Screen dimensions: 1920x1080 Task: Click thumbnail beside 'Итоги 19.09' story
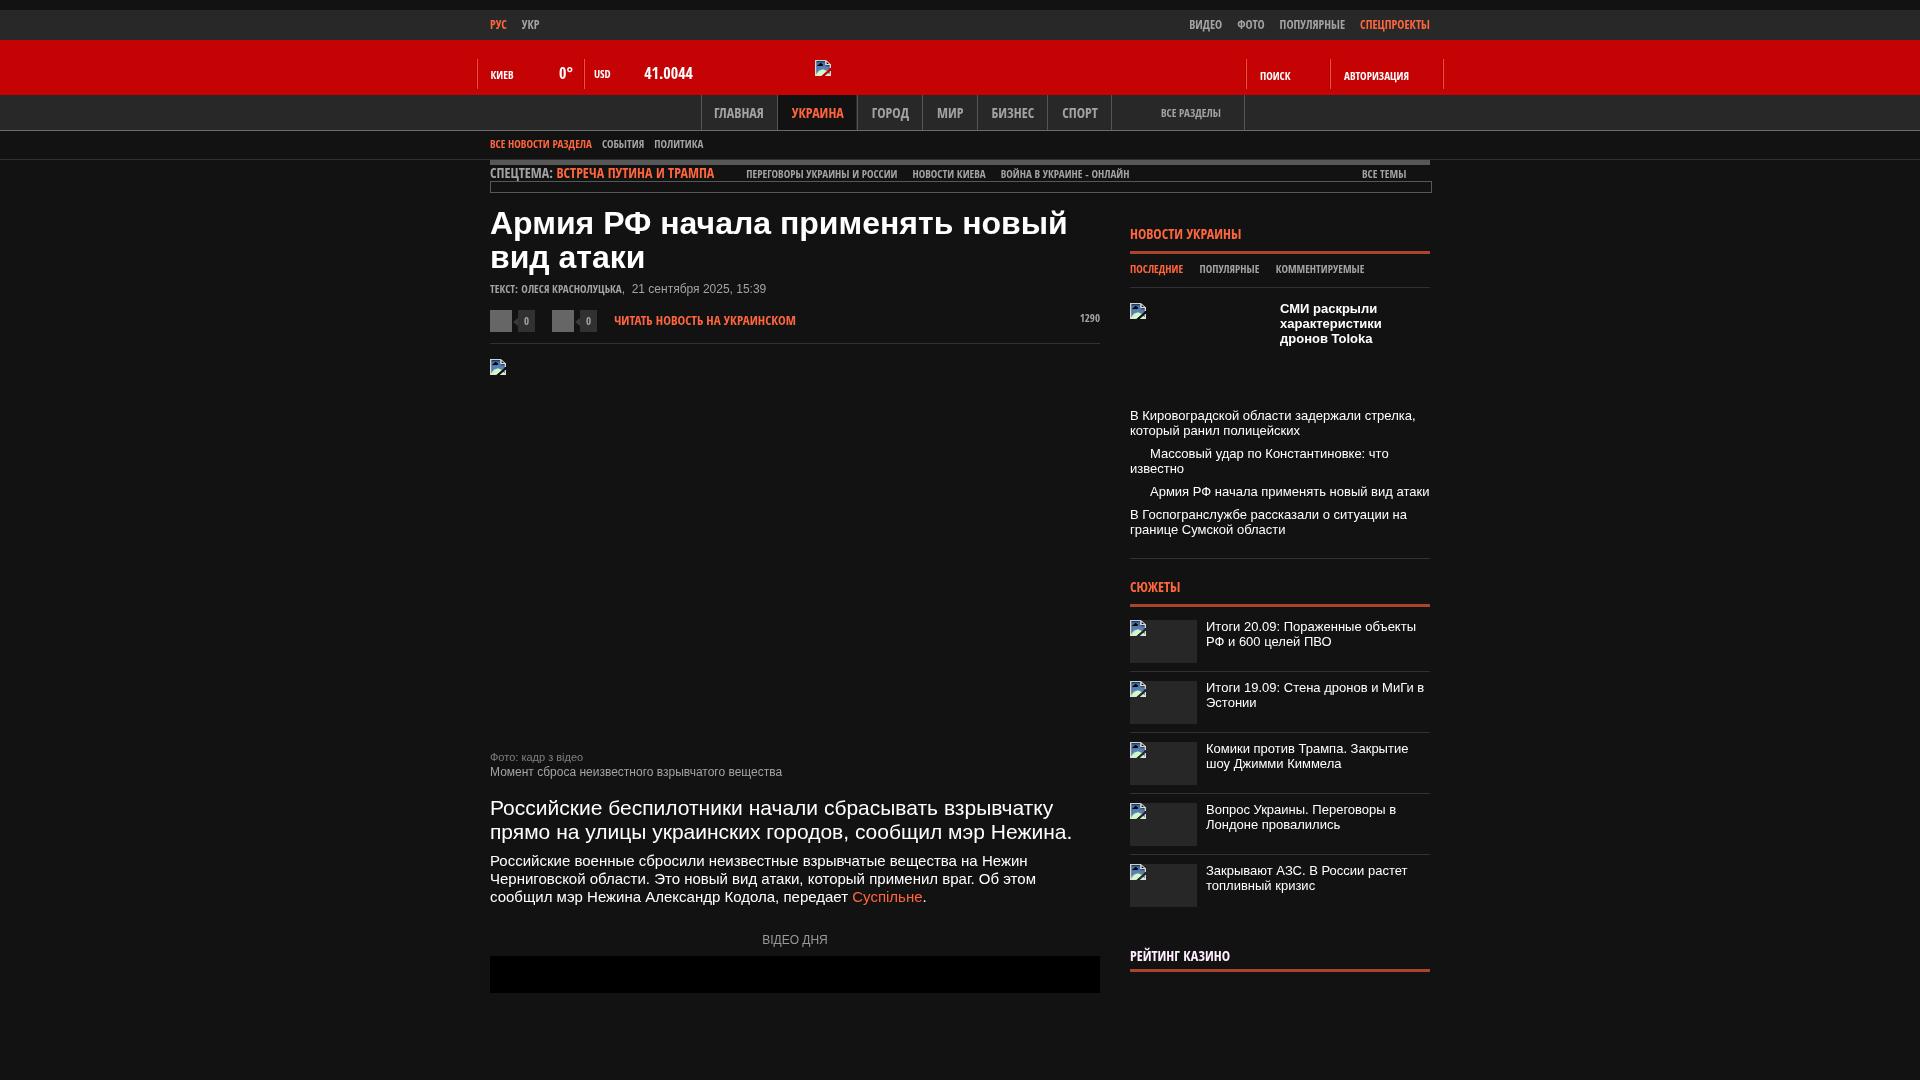(1163, 702)
